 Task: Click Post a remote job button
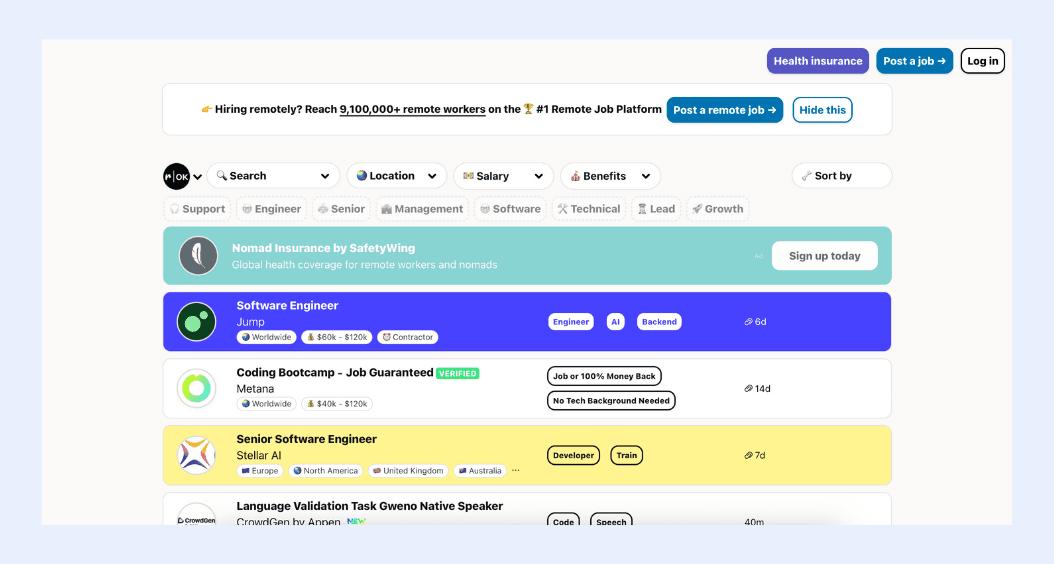coord(725,110)
